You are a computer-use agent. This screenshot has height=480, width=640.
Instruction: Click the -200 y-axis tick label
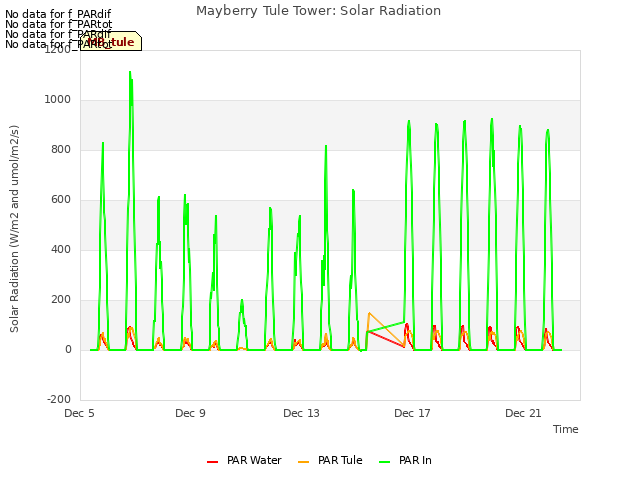[x=59, y=399]
